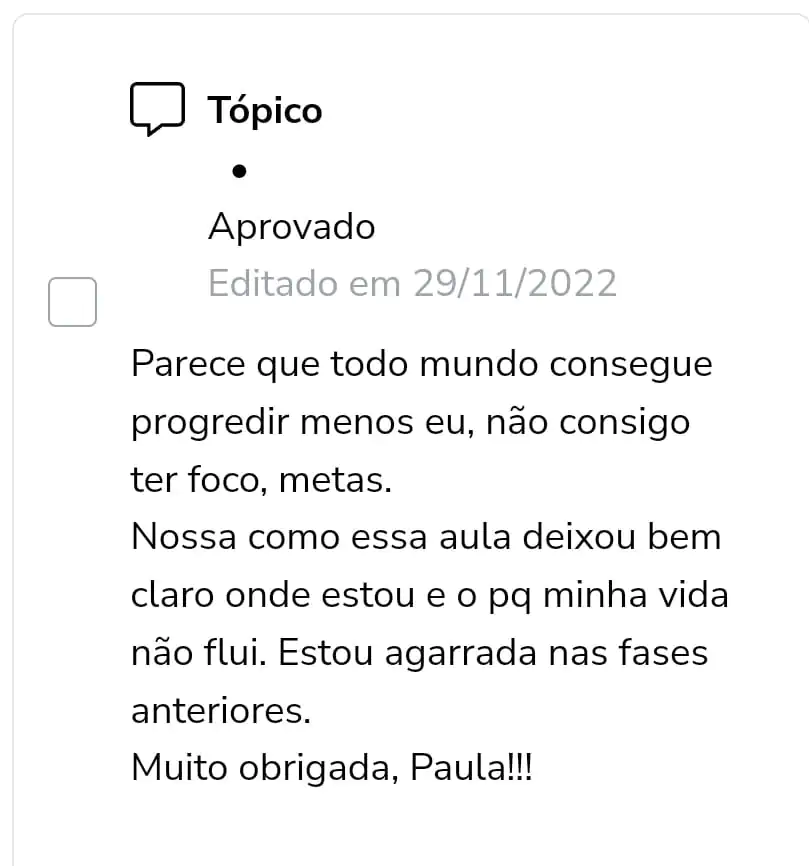Click the word "anteriores."
This screenshot has height=866, width=809.
point(222,712)
